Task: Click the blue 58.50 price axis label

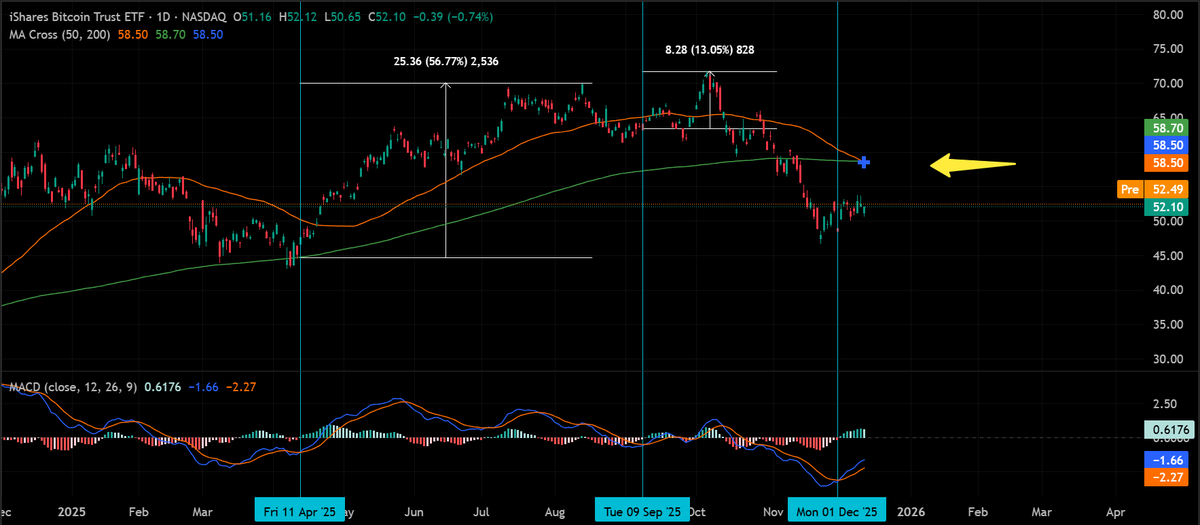Action: (x=1165, y=145)
